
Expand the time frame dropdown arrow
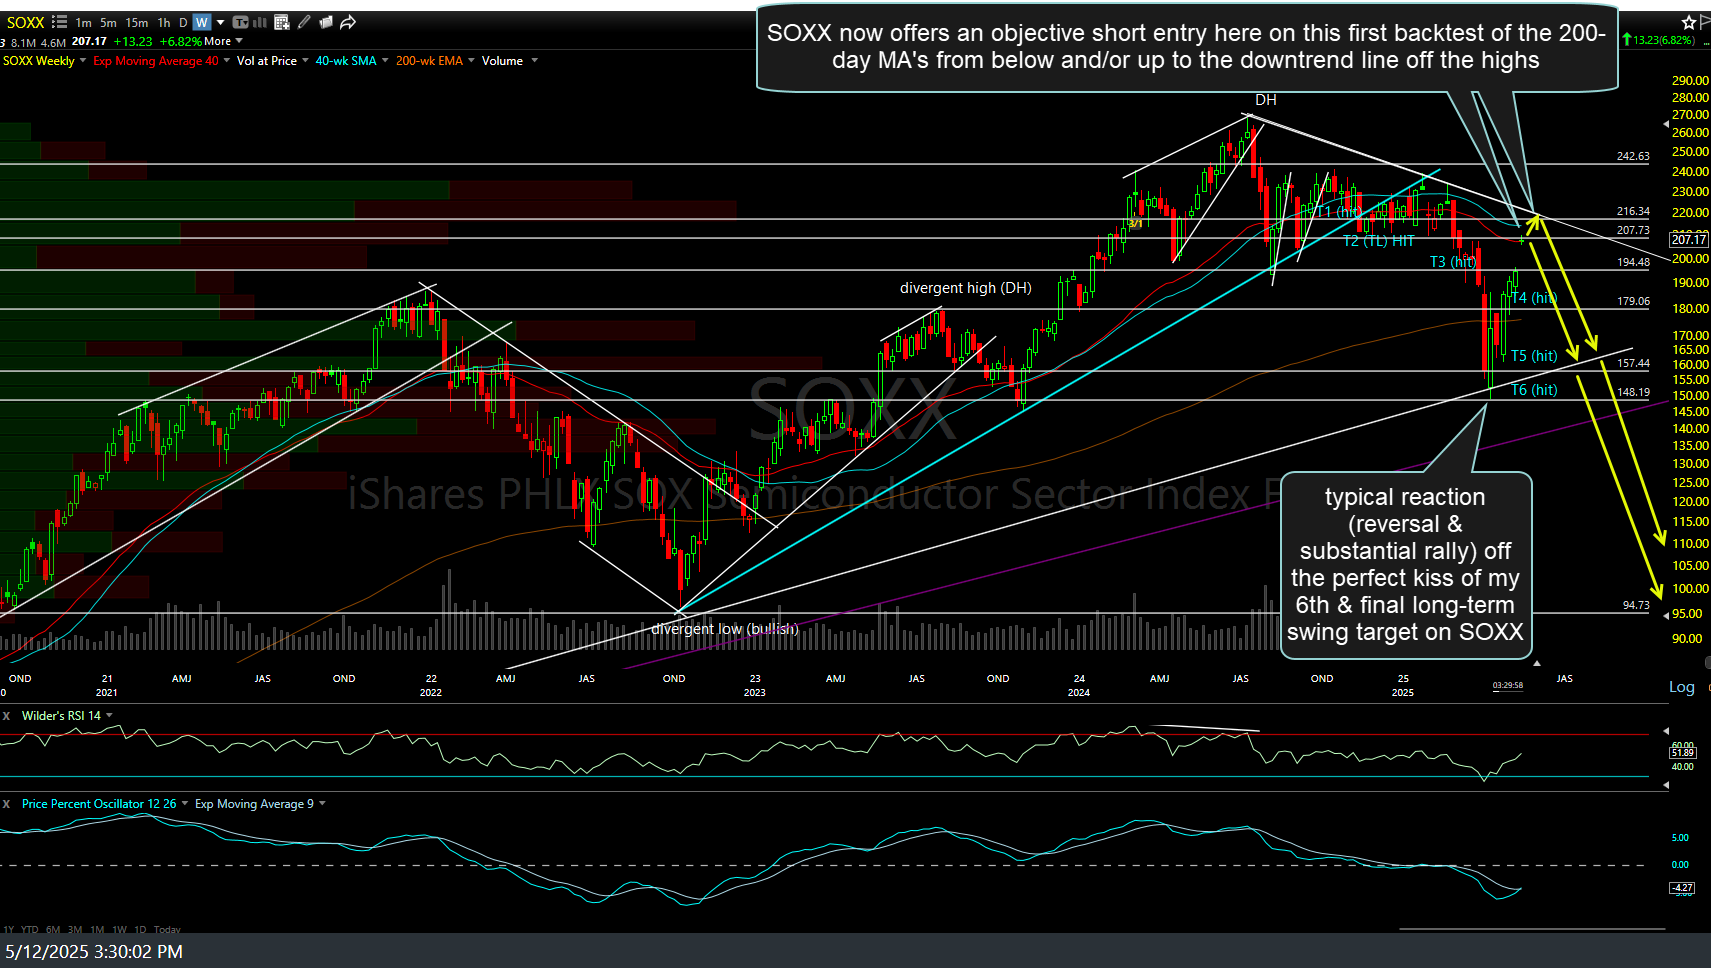[221, 22]
